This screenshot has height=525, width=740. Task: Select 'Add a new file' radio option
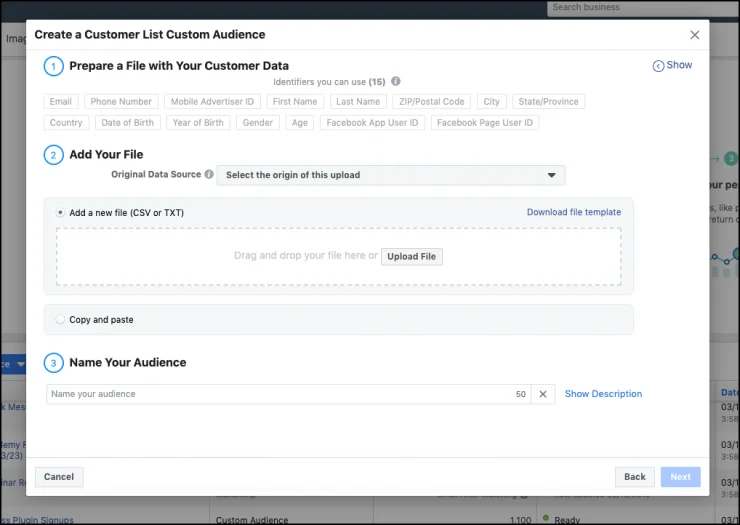(x=60, y=213)
